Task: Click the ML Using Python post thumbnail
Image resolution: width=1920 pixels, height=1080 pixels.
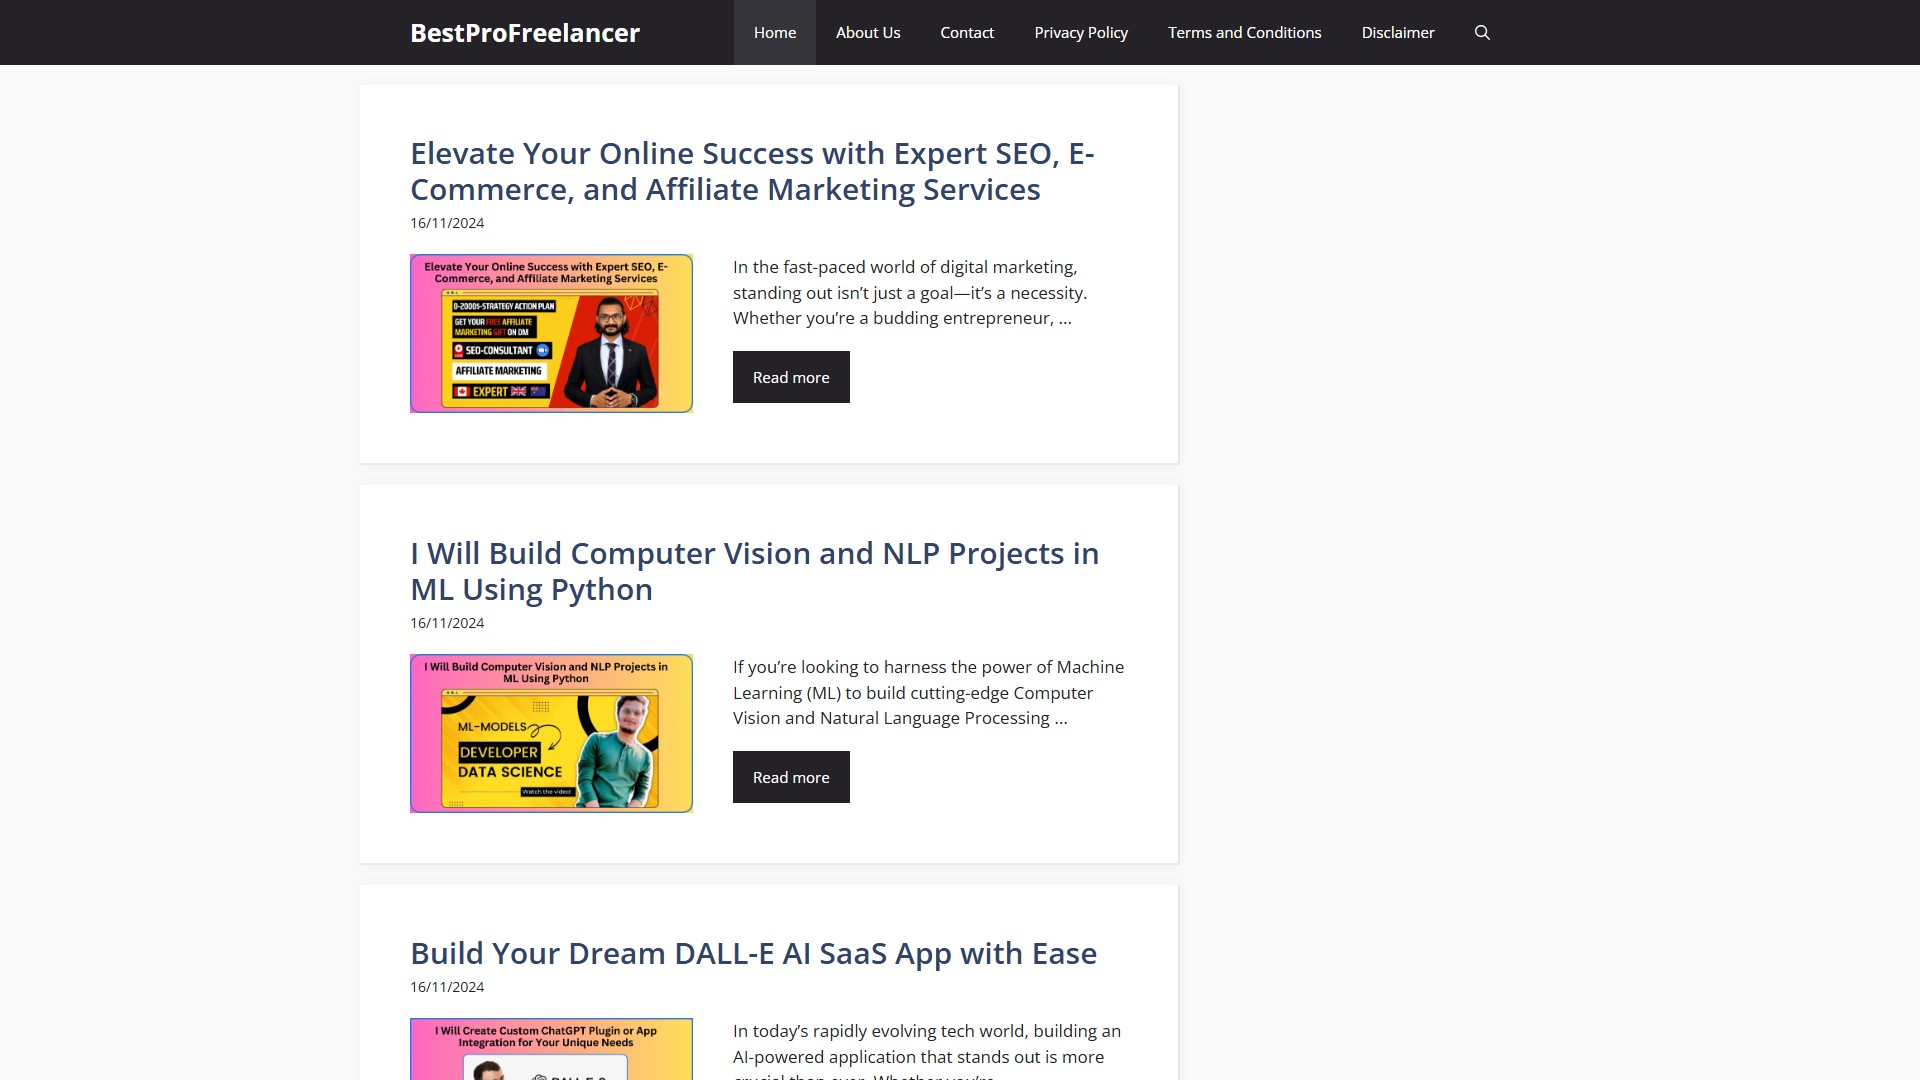Action: tap(551, 733)
